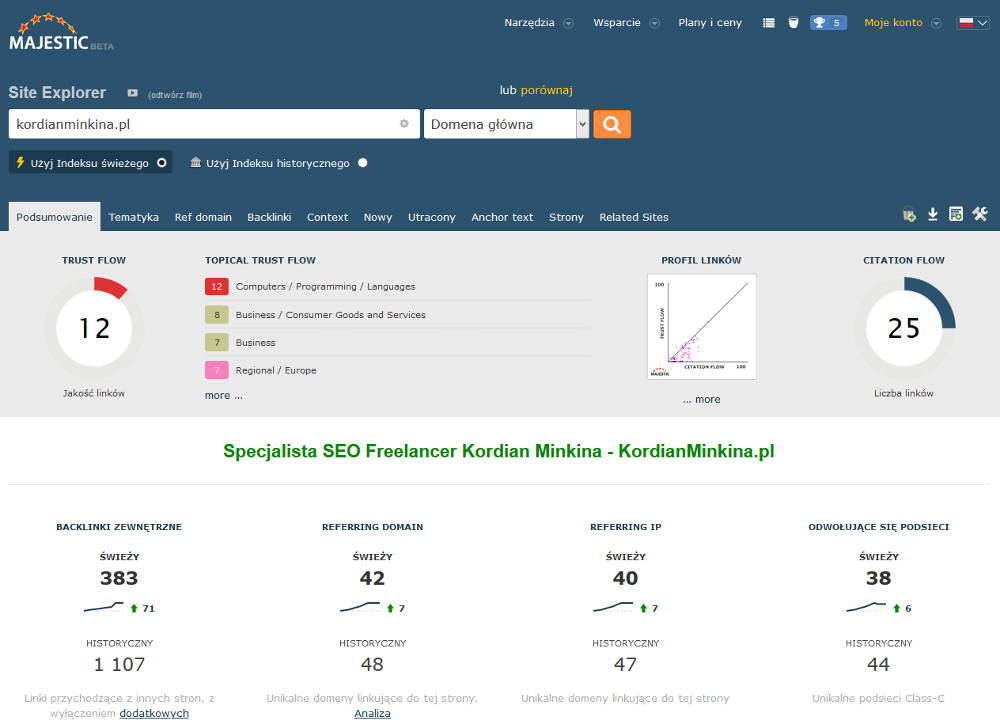Click the add to bucket icon in tab row
1000x728 pixels.
point(908,214)
